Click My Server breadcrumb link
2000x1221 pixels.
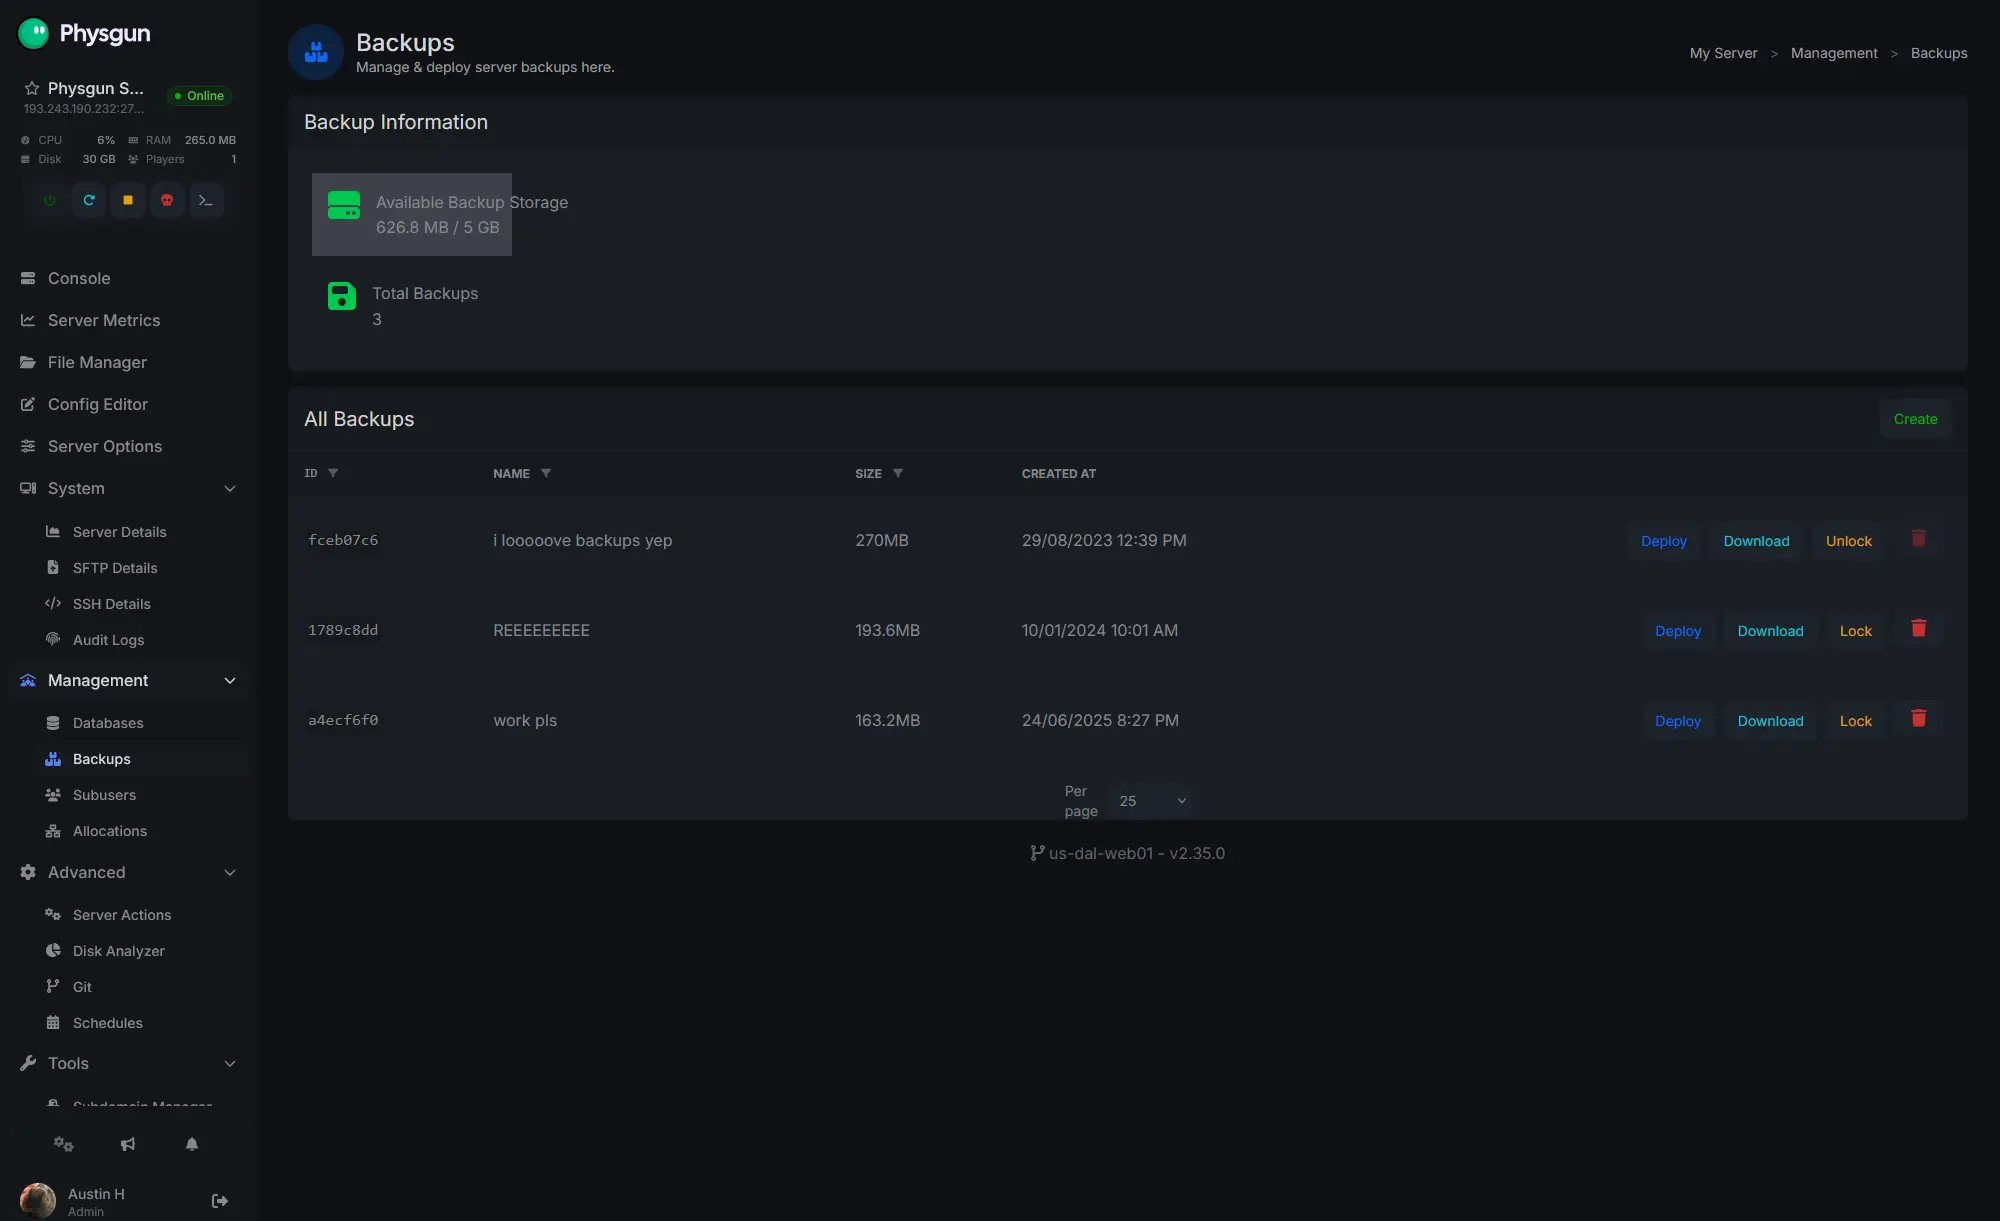[1723, 53]
